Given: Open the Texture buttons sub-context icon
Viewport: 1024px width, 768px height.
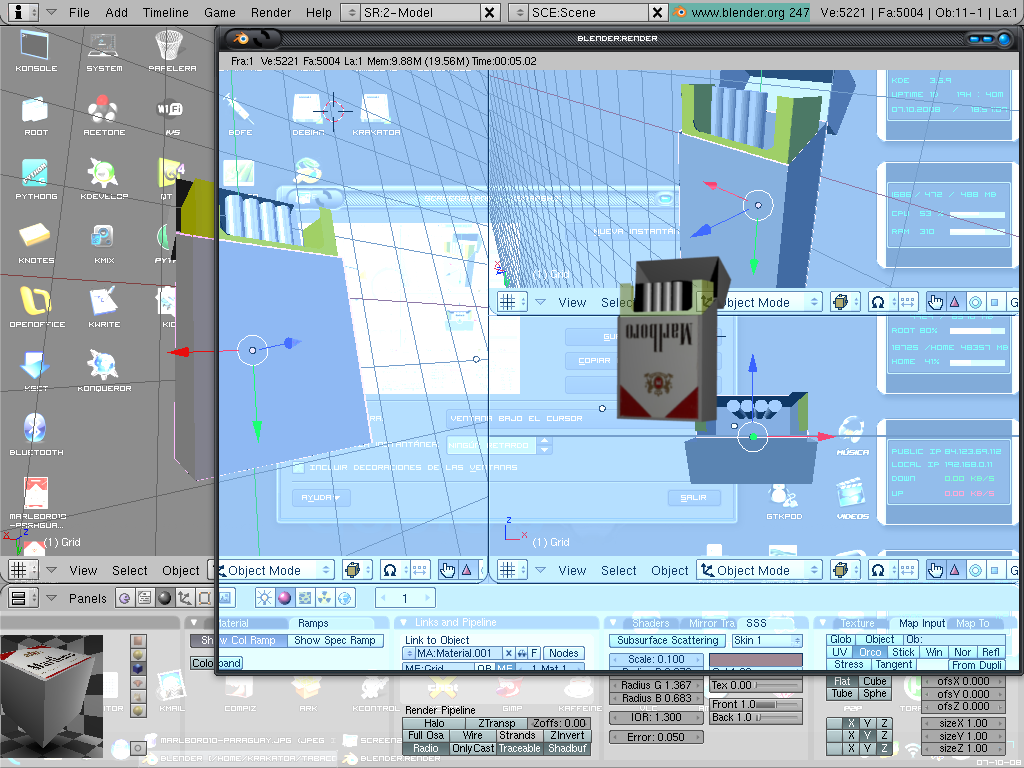Looking at the screenshot, I should coord(304,598).
